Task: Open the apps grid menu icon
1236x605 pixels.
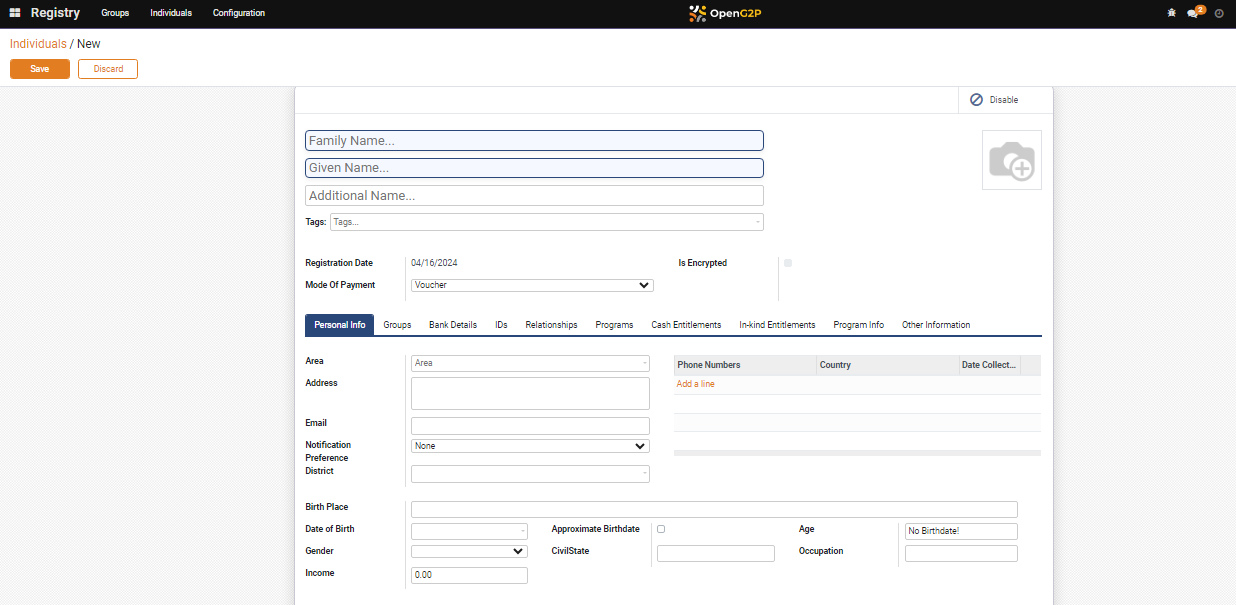Action: click(15, 13)
